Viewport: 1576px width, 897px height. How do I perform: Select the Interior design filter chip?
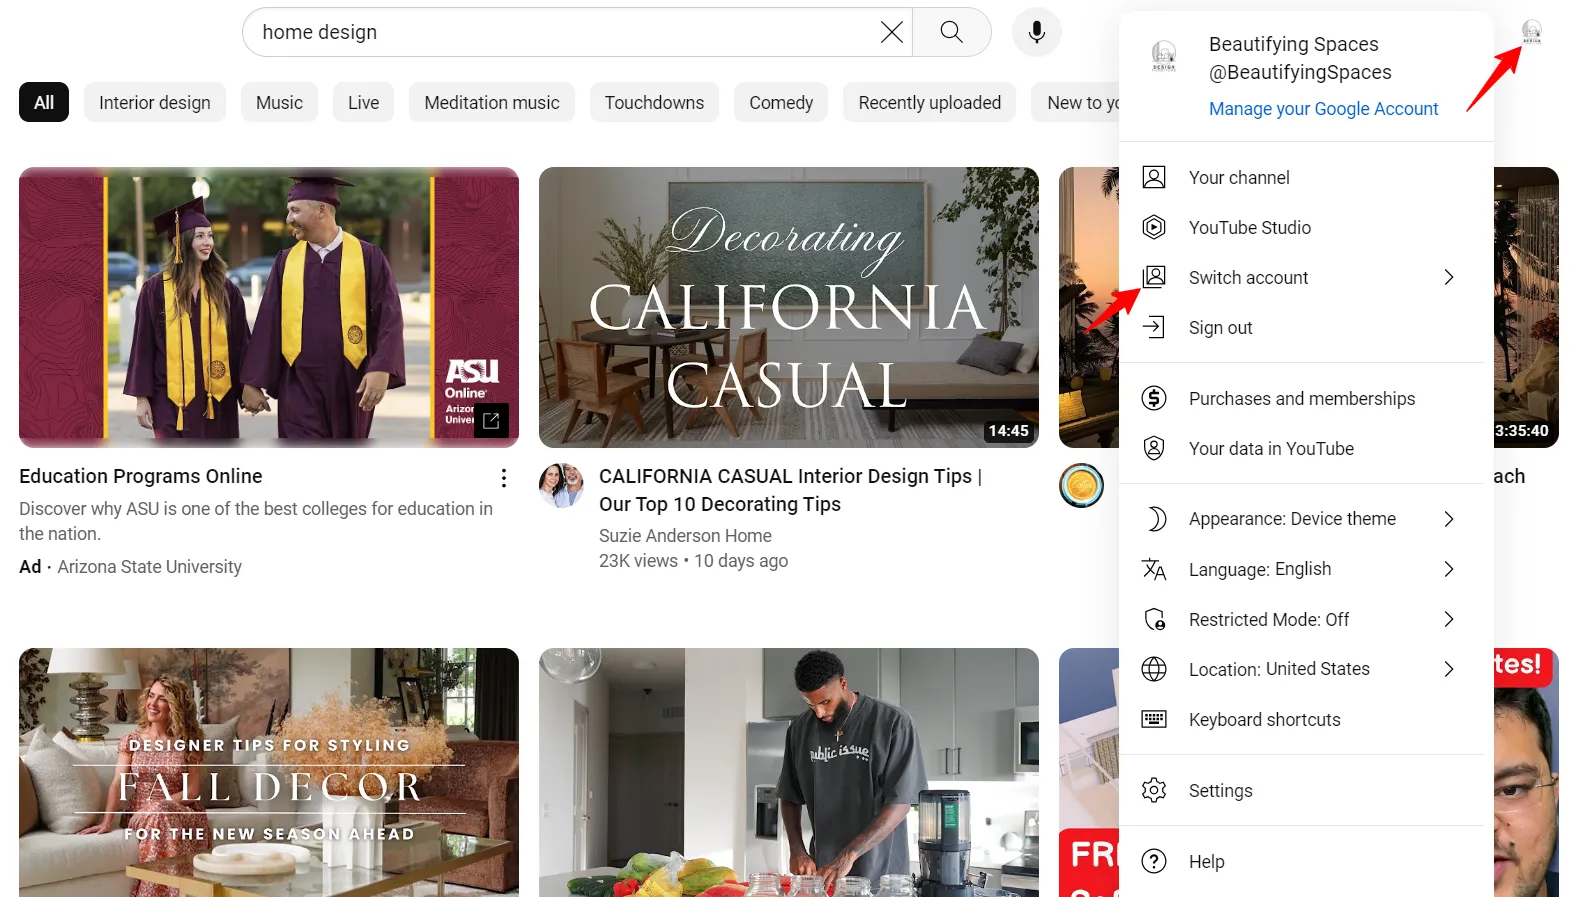pos(155,102)
